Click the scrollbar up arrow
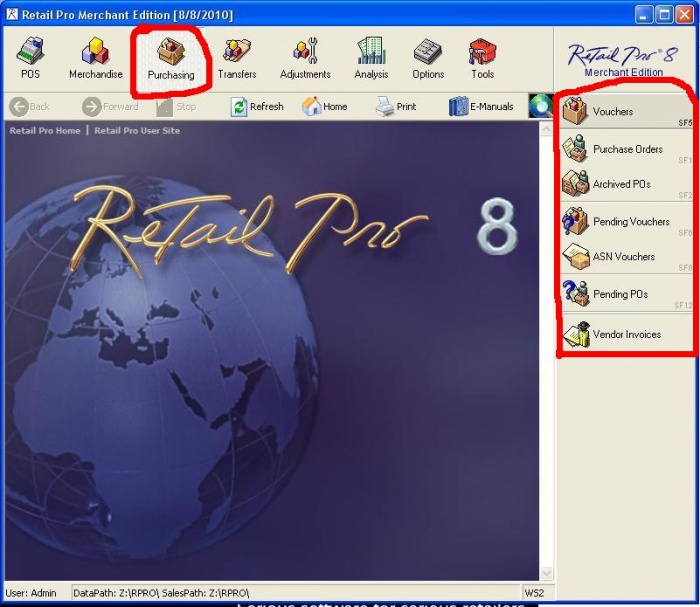This screenshot has height=607, width=700. (x=546, y=129)
